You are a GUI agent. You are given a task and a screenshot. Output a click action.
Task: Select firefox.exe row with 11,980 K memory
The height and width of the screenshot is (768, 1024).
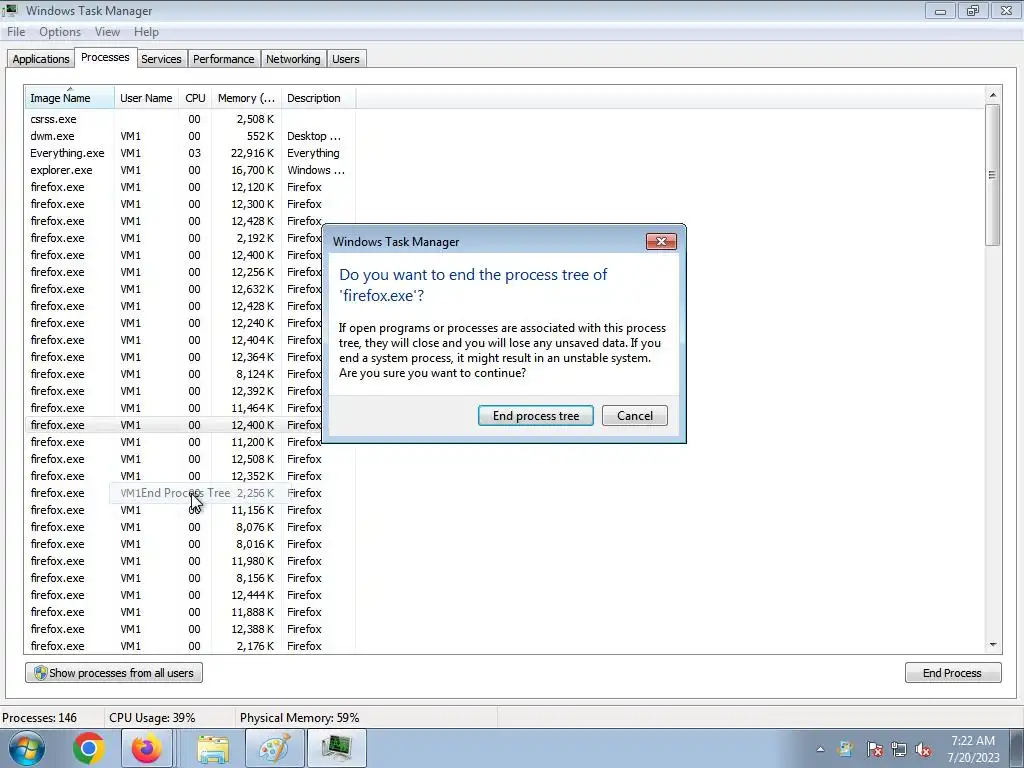point(189,560)
